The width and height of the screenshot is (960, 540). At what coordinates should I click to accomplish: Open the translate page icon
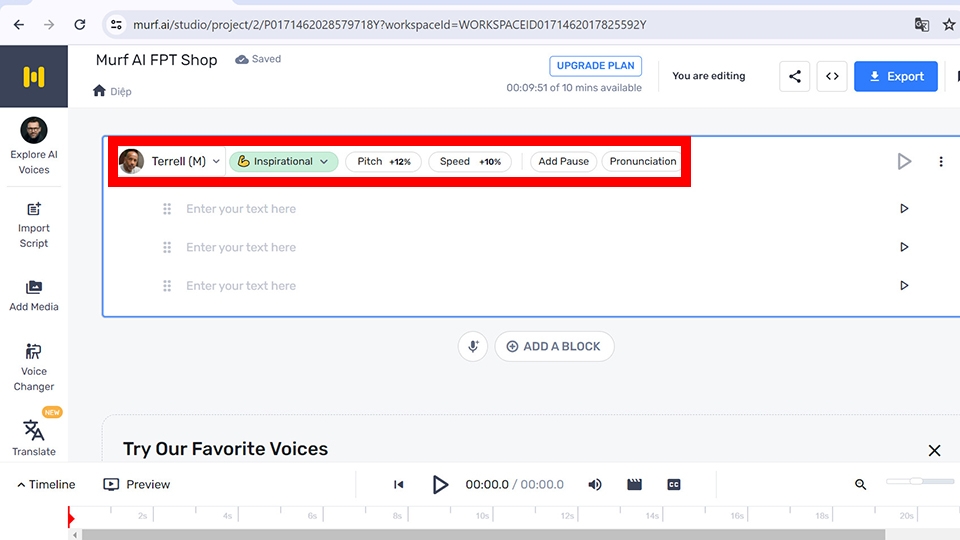pyautogui.click(x=921, y=24)
